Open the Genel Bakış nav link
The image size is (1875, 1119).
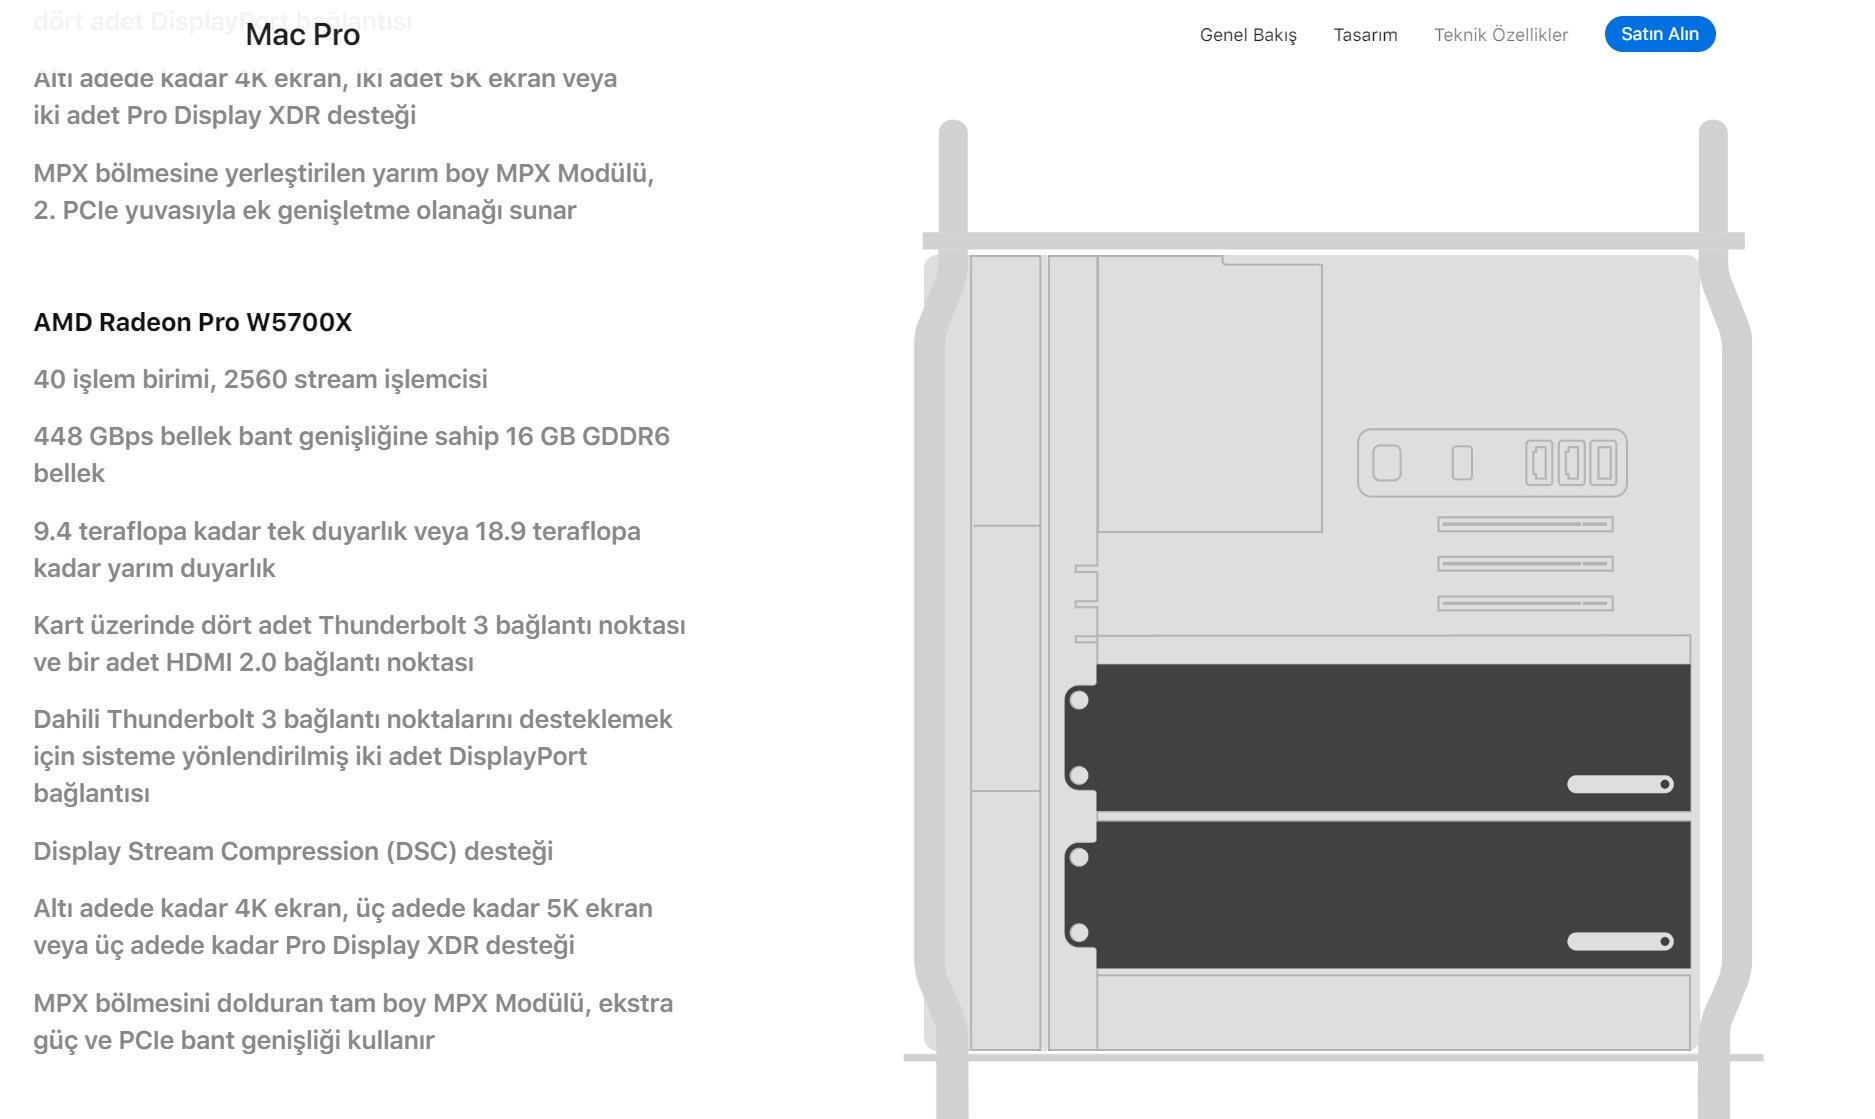click(x=1248, y=35)
